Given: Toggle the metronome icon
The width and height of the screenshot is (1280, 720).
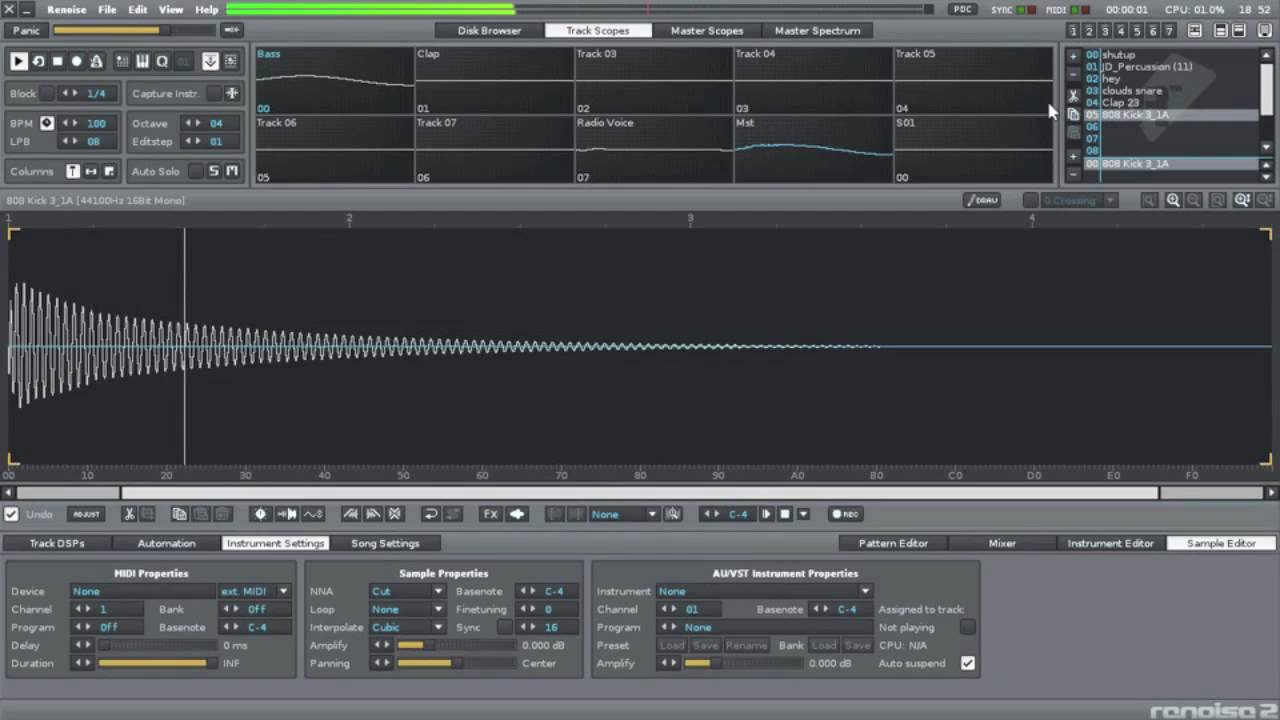Looking at the screenshot, I should coord(96,61).
